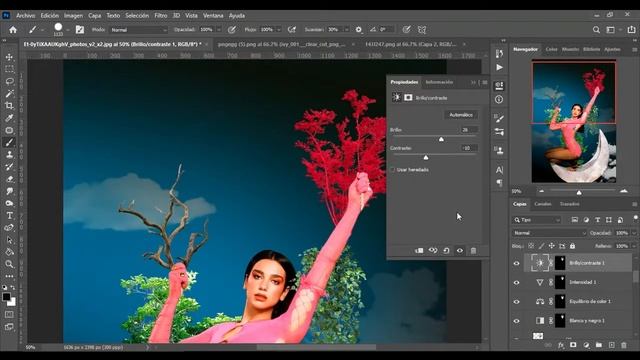Open layer Opacidad dropdown in Capas

point(634,233)
